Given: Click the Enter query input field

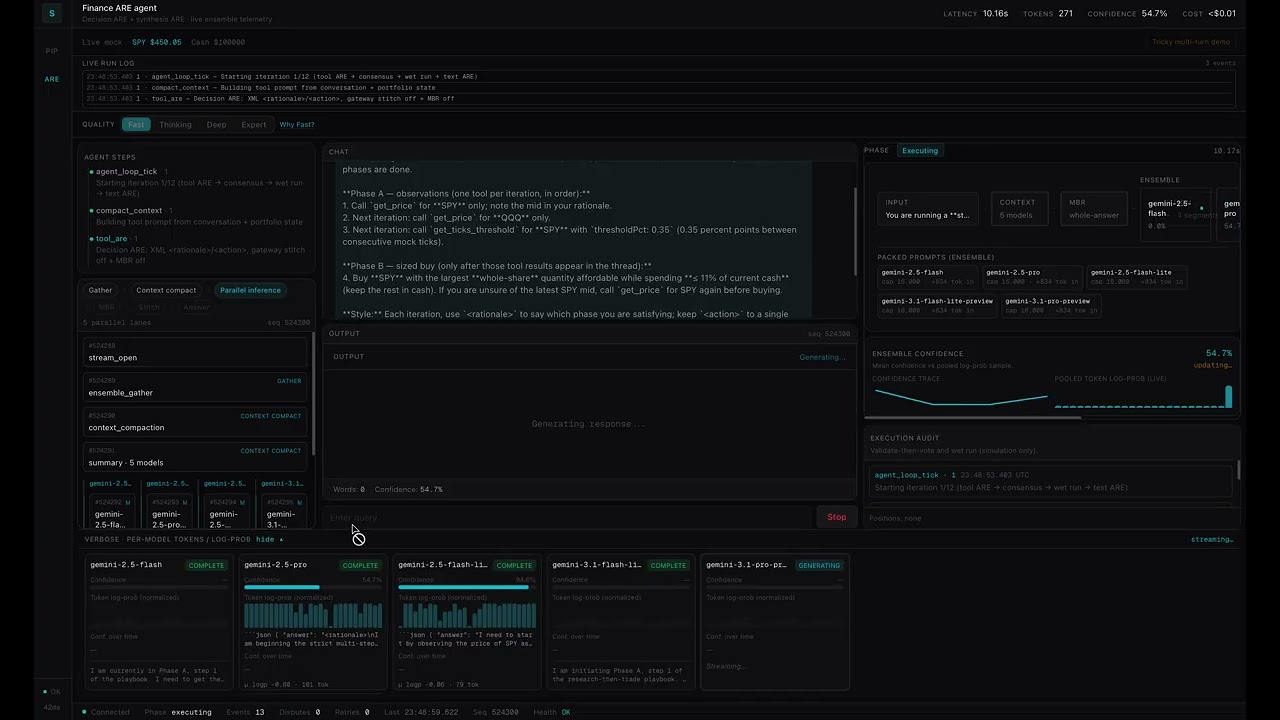Looking at the screenshot, I should (567, 517).
